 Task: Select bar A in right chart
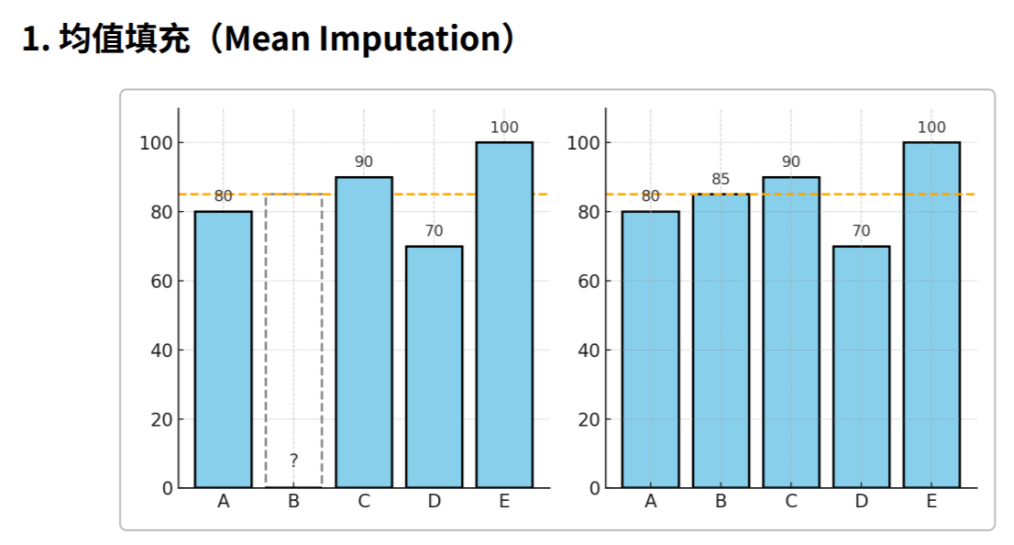click(651, 349)
